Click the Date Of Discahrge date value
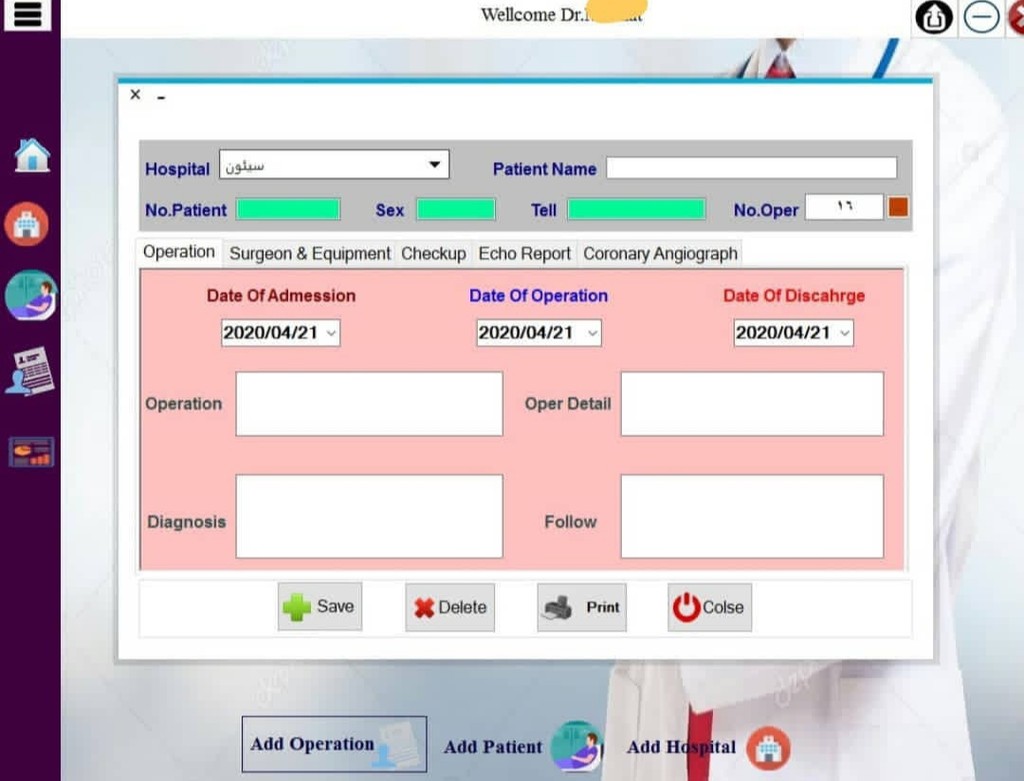Image resolution: width=1024 pixels, height=781 pixels. [783, 333]
